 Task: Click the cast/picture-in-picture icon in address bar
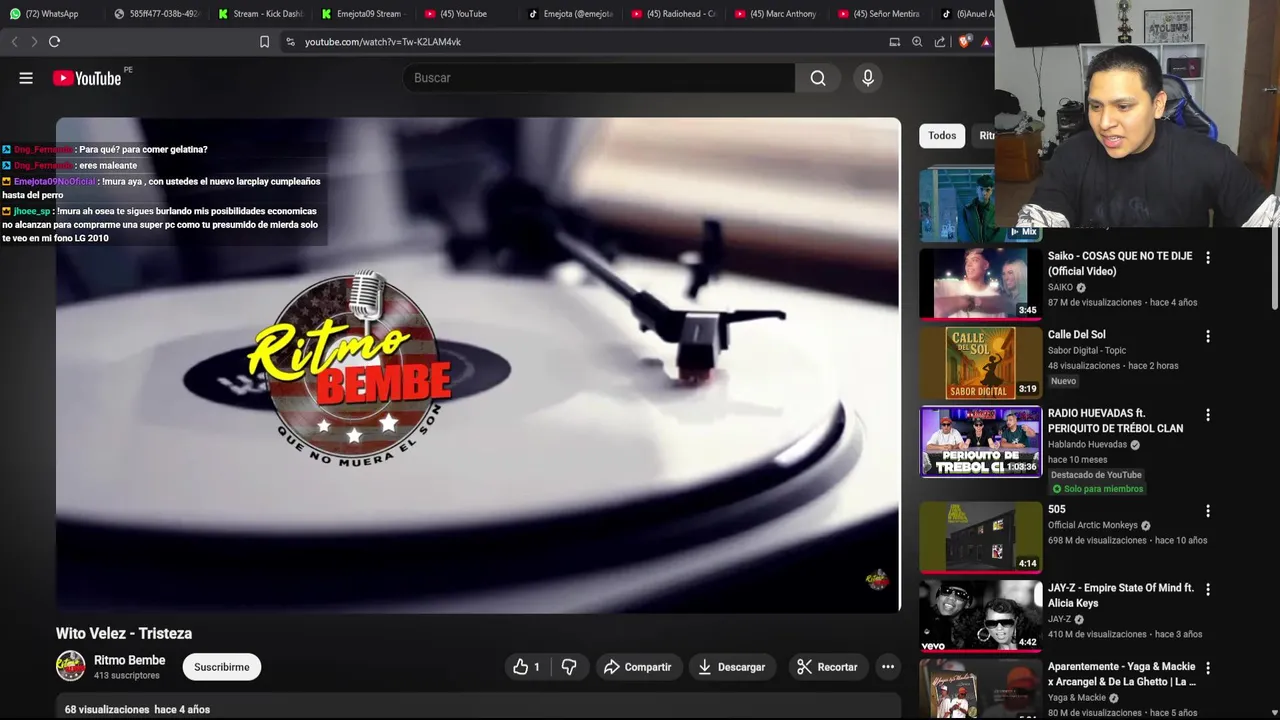coord(895,42)
